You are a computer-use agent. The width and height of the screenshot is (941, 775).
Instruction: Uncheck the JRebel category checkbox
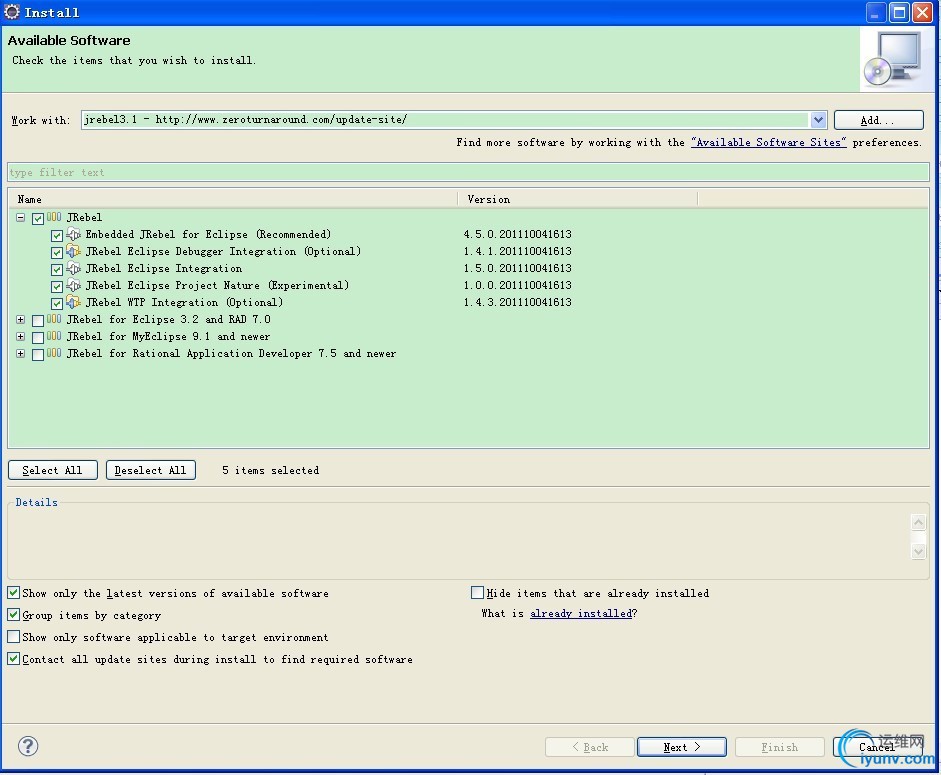[x=38, y=219]
